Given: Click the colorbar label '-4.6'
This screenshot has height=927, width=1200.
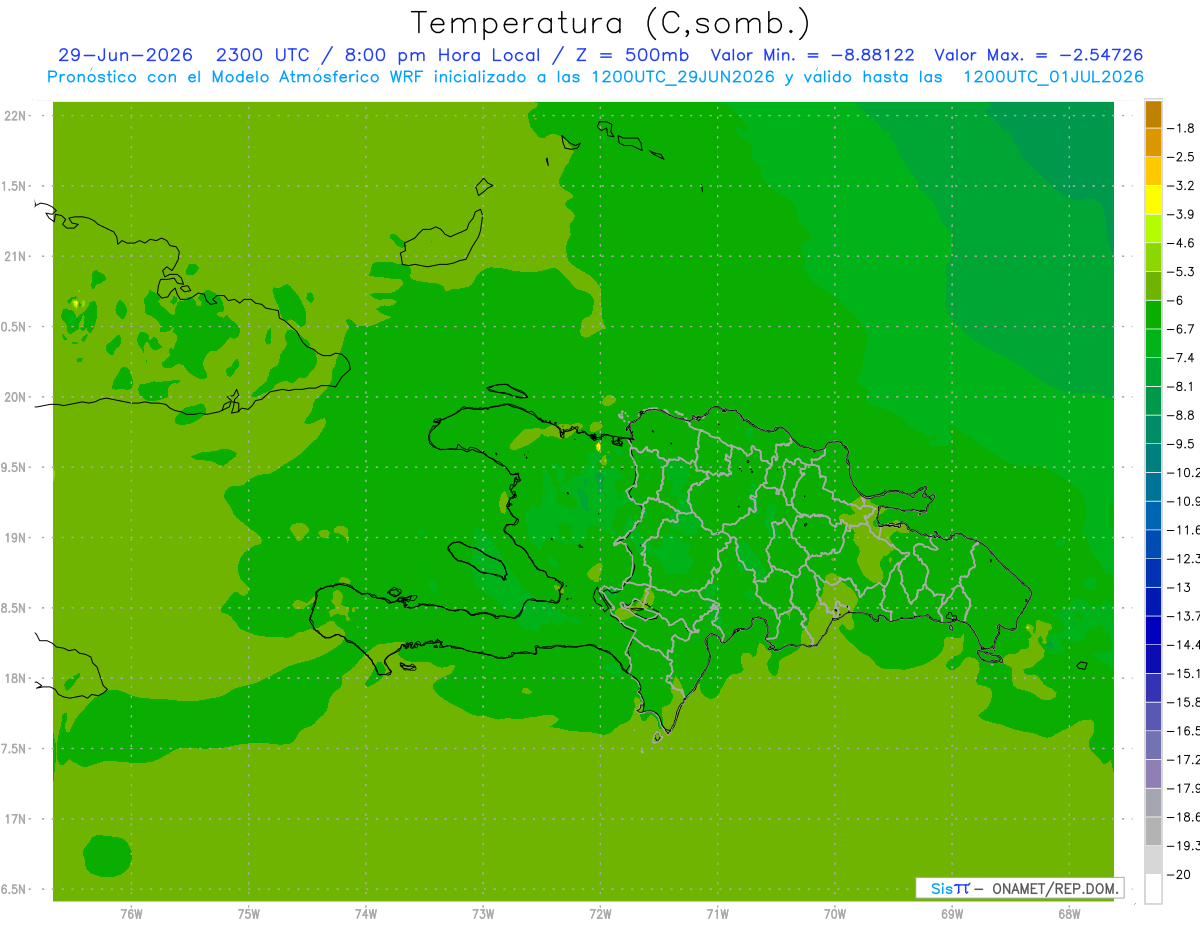Looking at the screenshot, I should point(1180,243).
